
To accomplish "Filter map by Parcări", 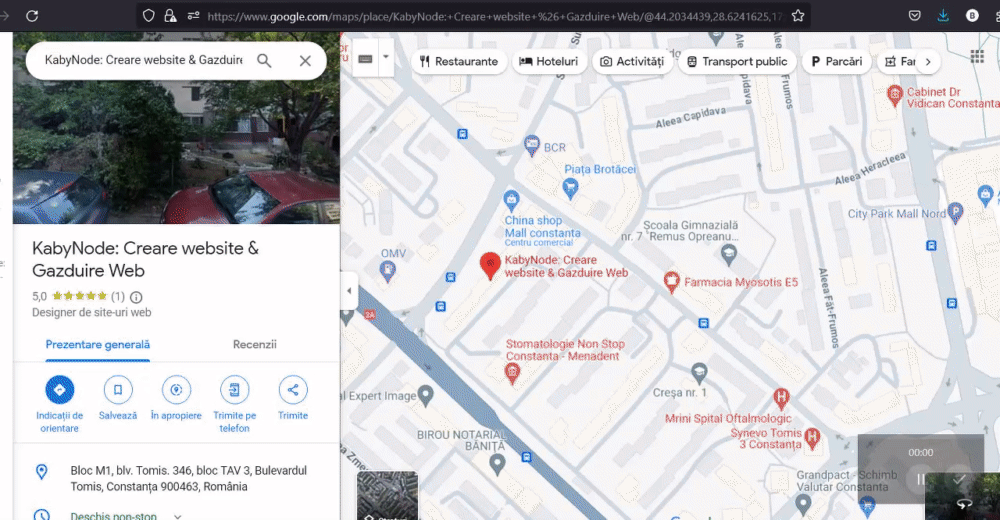I will pos(836,62).
